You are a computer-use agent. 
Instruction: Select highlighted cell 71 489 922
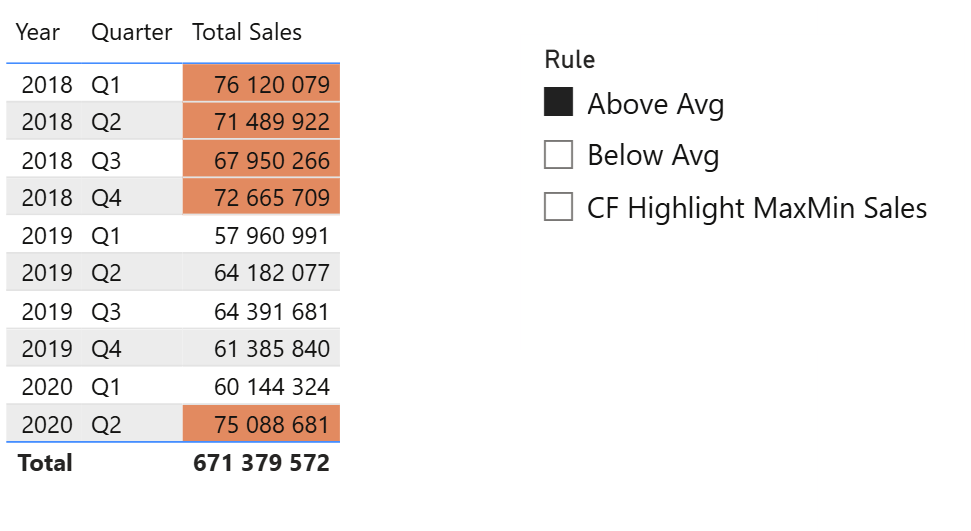coord(261,121)
